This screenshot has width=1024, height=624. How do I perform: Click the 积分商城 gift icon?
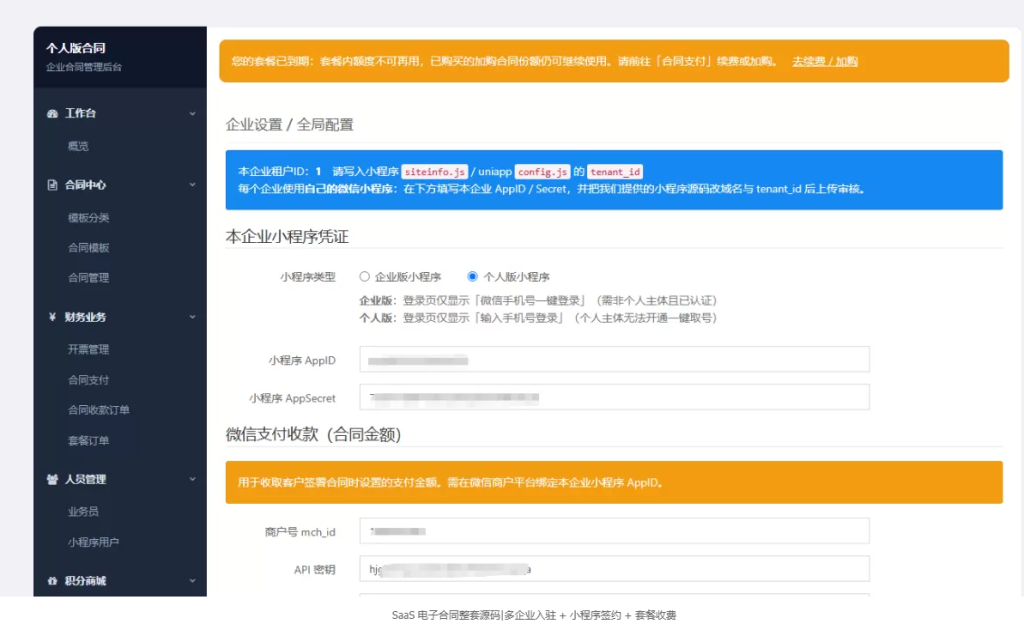pos(52,581)
